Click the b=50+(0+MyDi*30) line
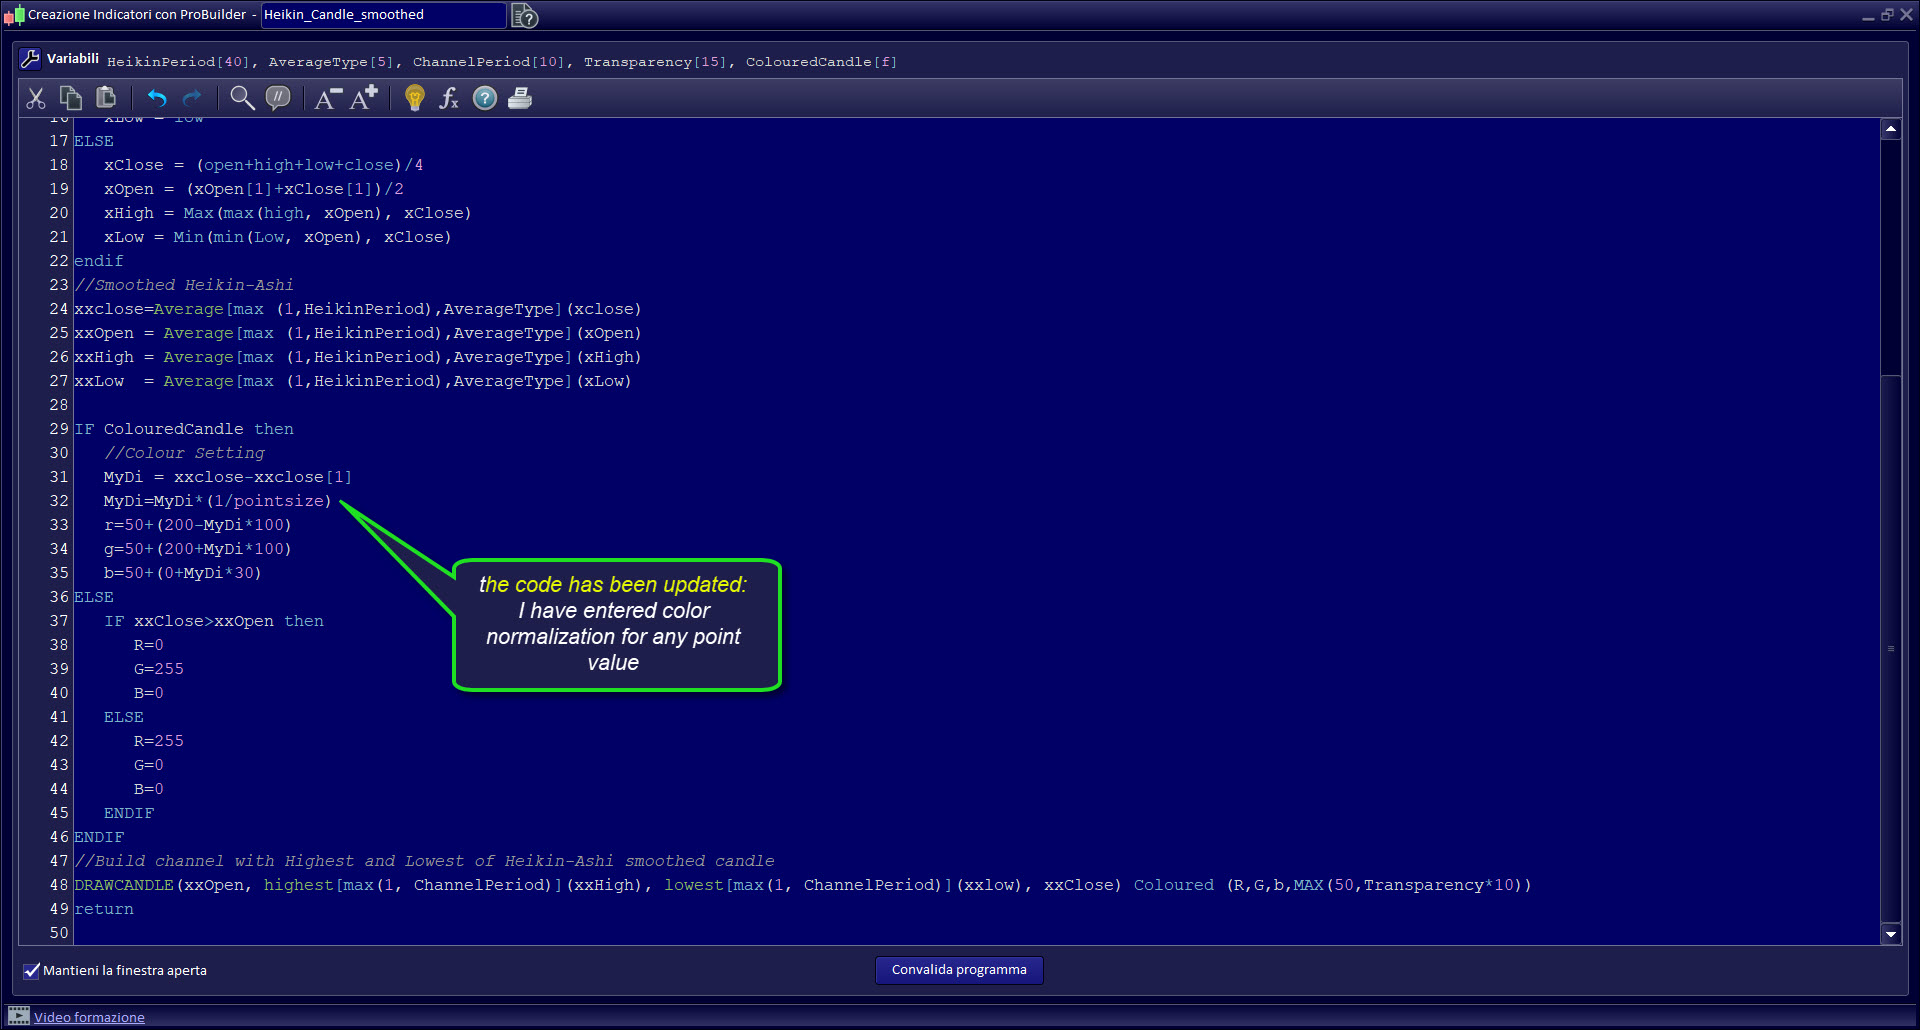This screenshot has height=1030, width=1920. tap(182, 573)
